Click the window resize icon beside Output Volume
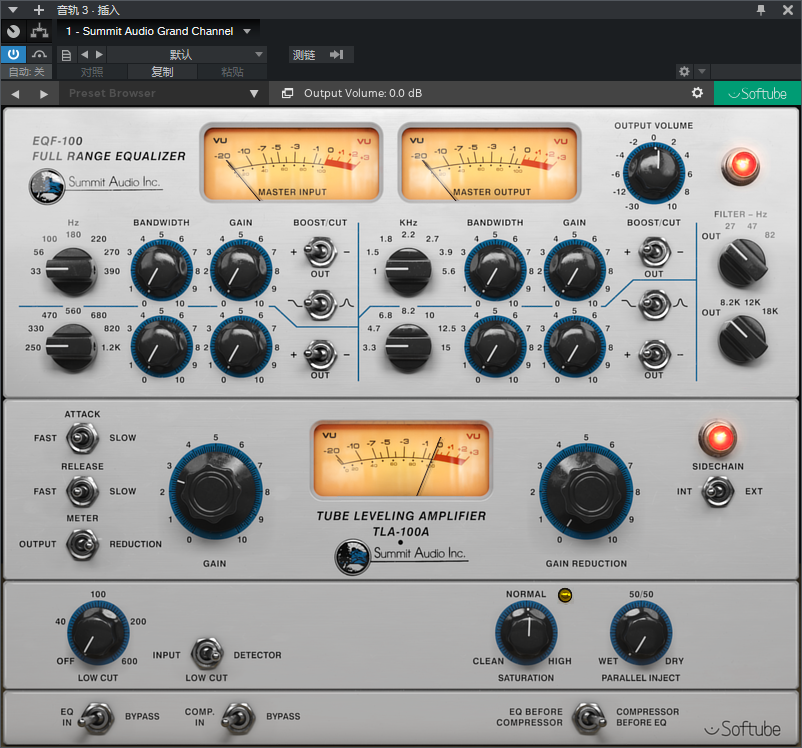The height and width of the screenshot is (748, 802). point(287,93)
